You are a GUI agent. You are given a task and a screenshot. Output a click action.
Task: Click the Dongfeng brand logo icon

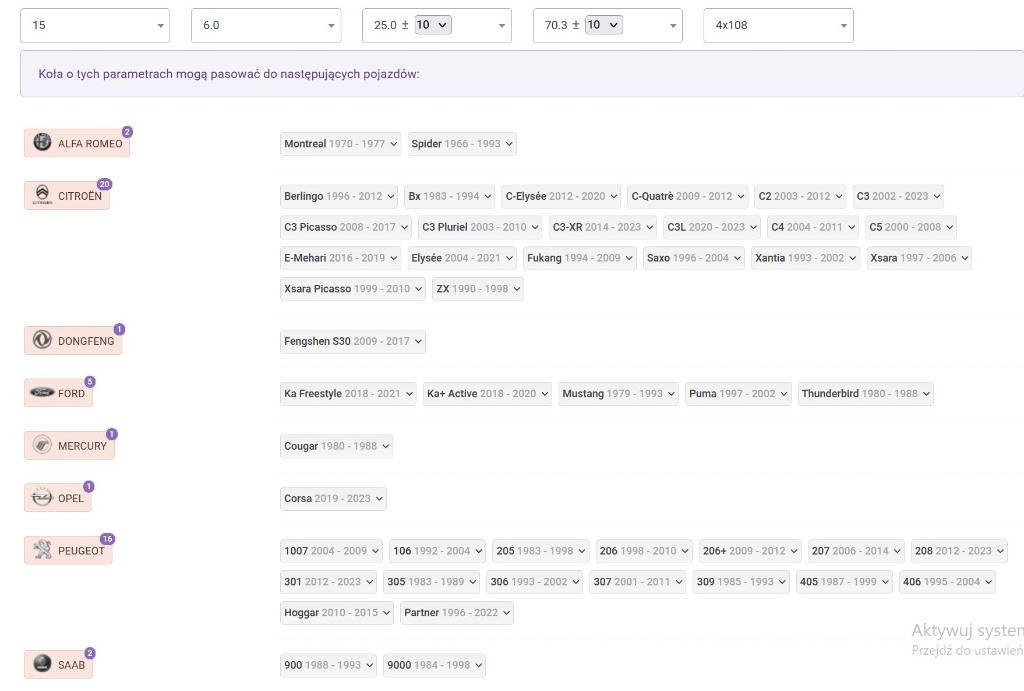[x=42, y=340]
